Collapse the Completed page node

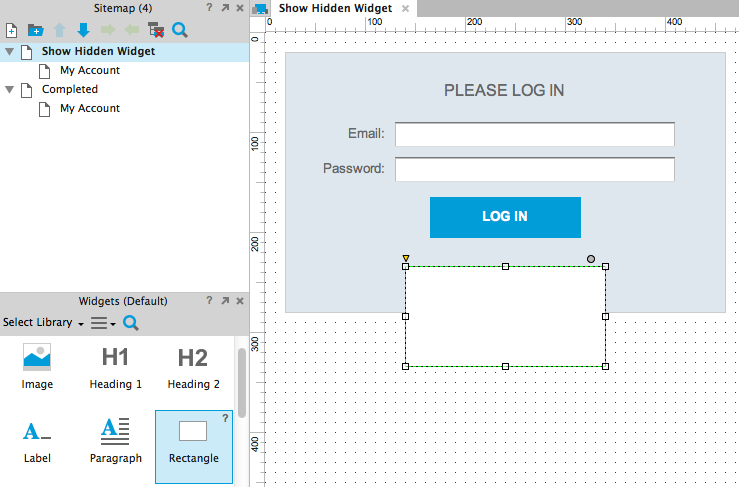click(x=10, y=89)
